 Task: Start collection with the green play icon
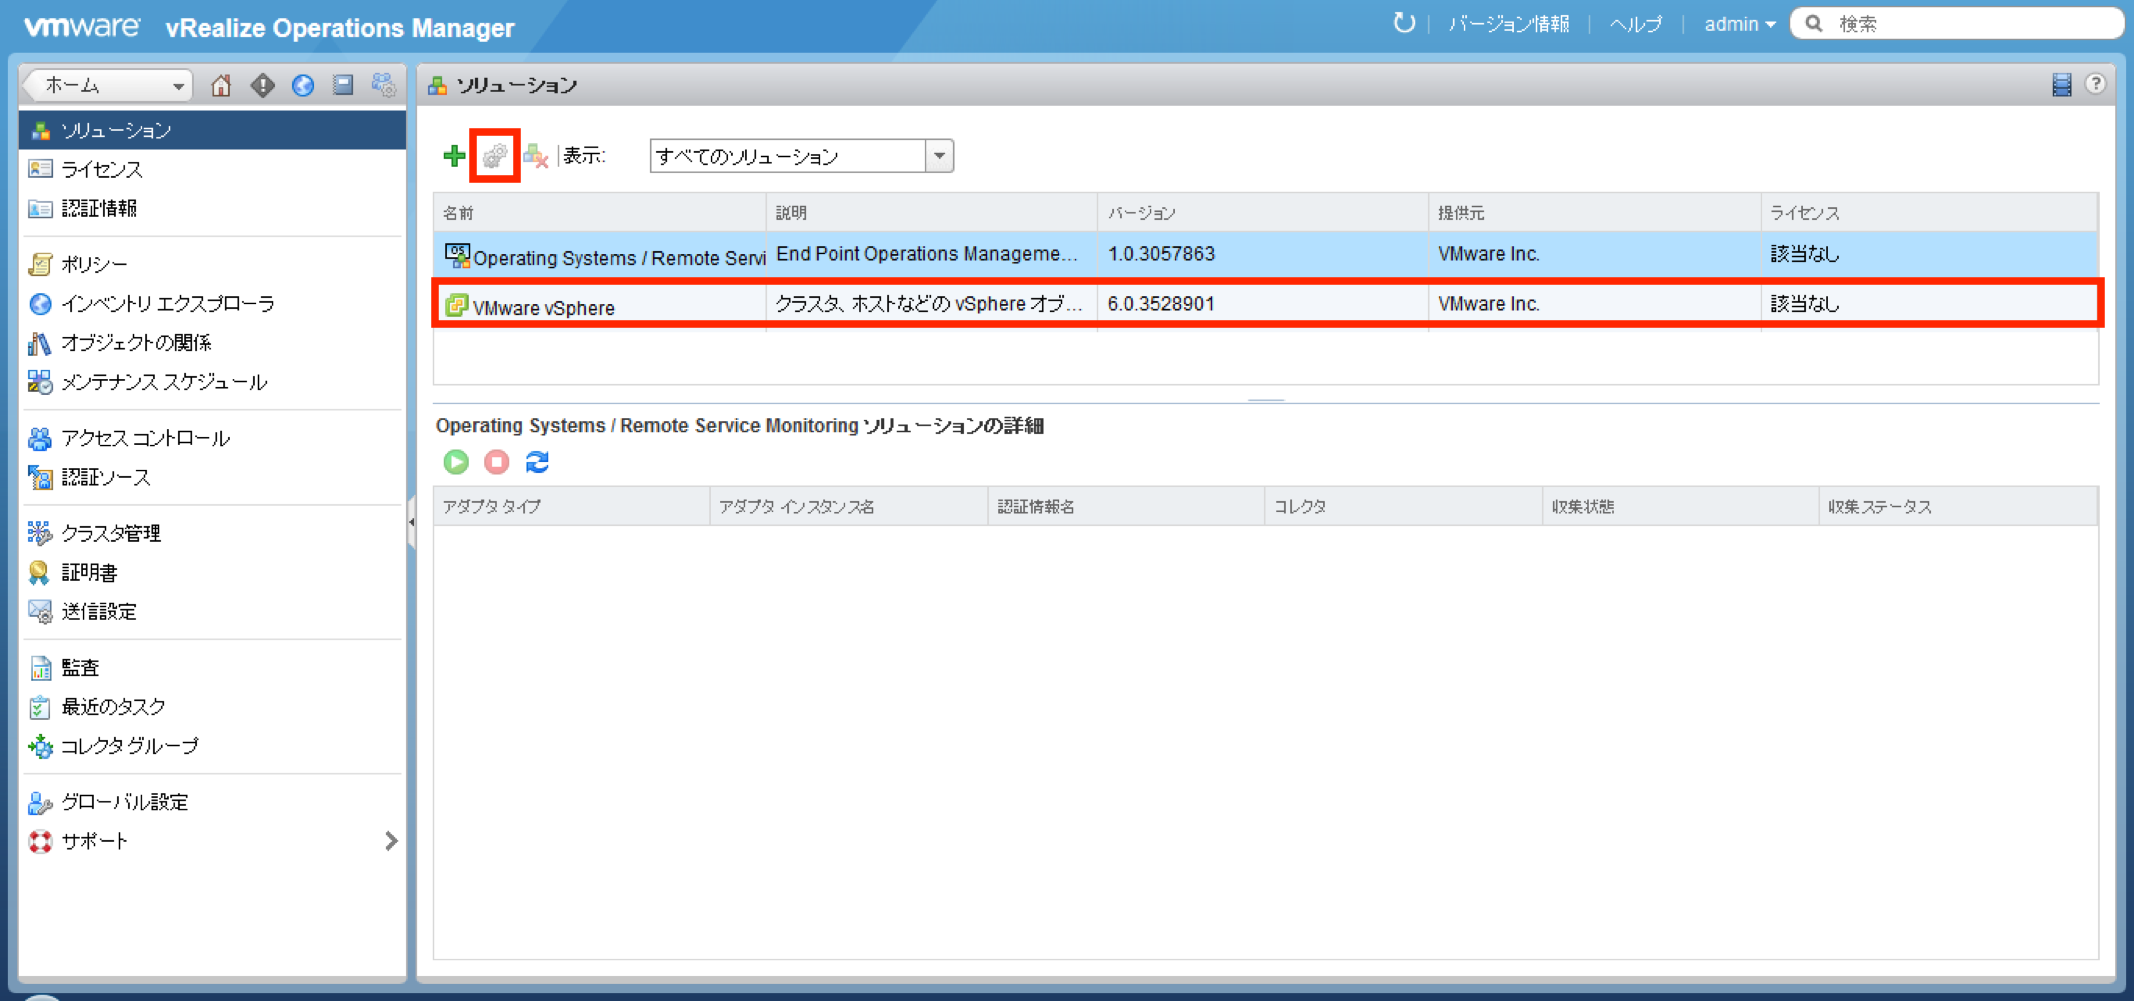point(455,462)
